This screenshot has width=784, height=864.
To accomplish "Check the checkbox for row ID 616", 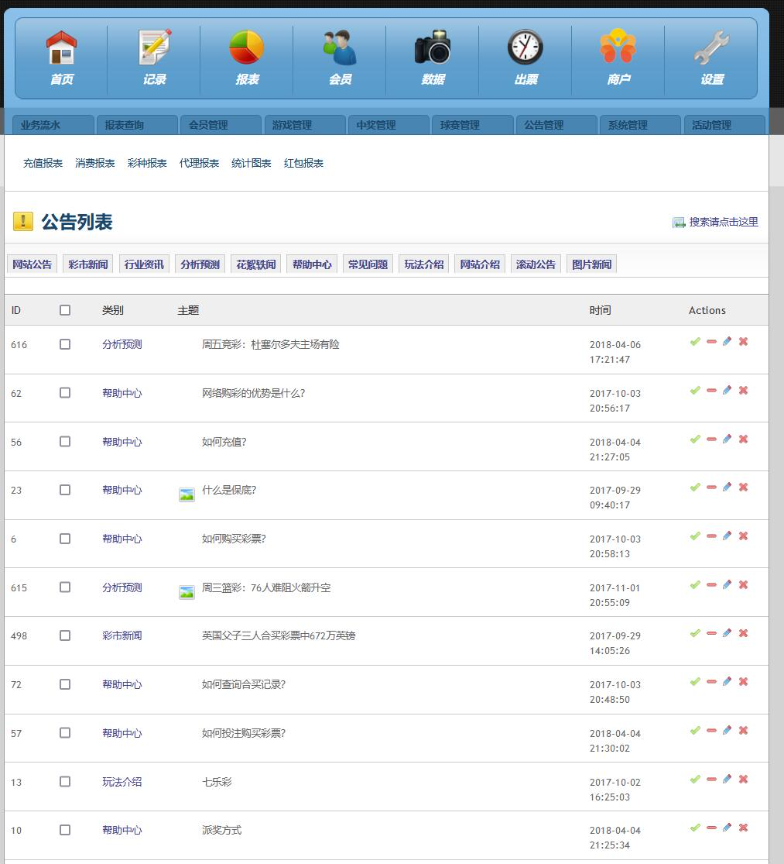I will pos(65,344).
